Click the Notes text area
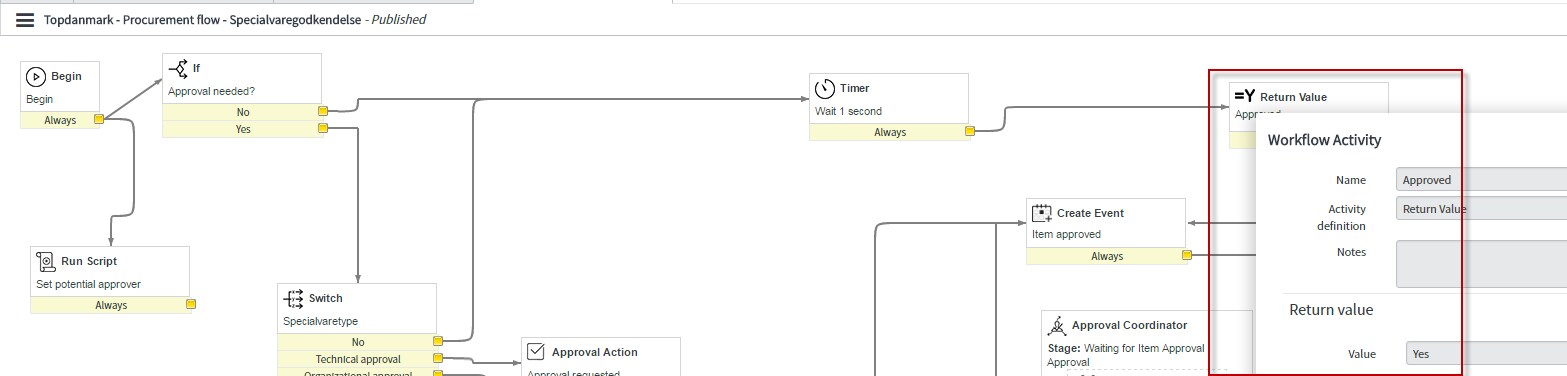 pos(1481,264)
